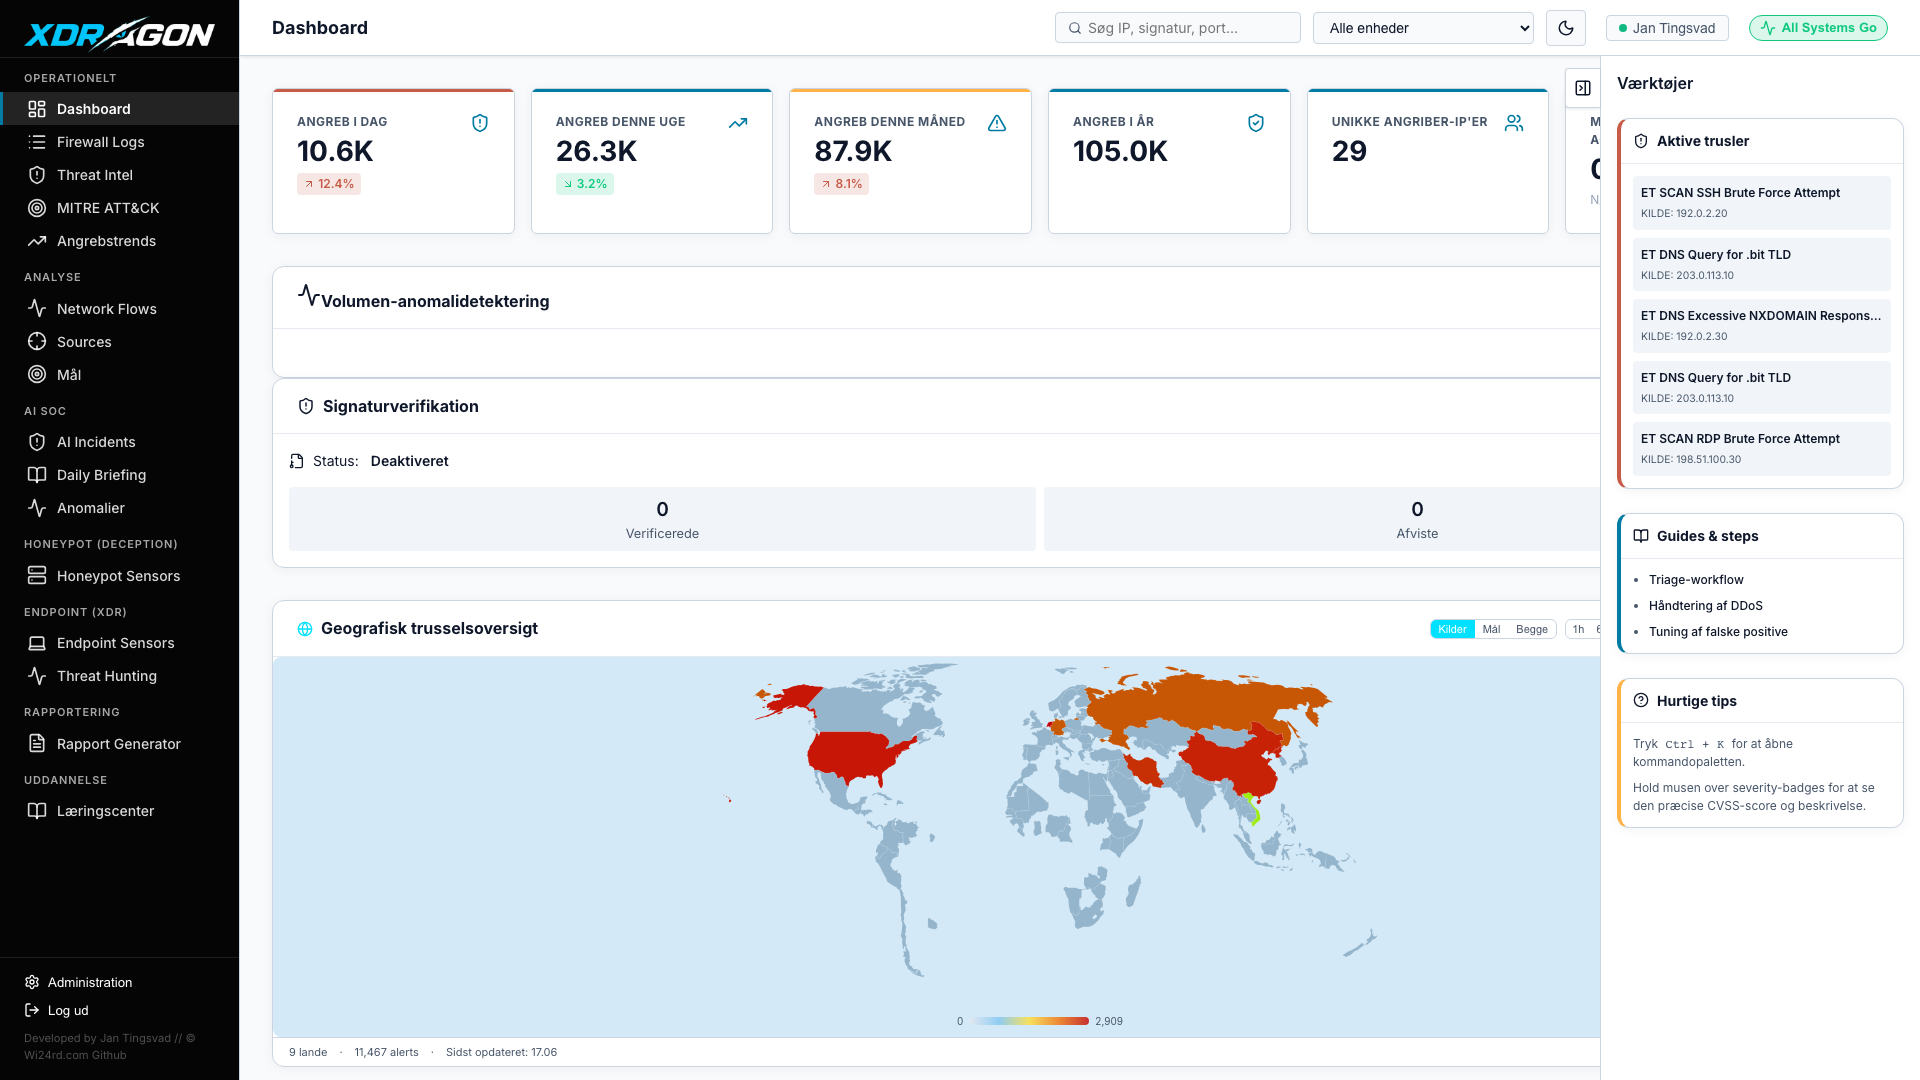
Task: Click the Jan Tingsvad user button
Action: point(1666,28)
